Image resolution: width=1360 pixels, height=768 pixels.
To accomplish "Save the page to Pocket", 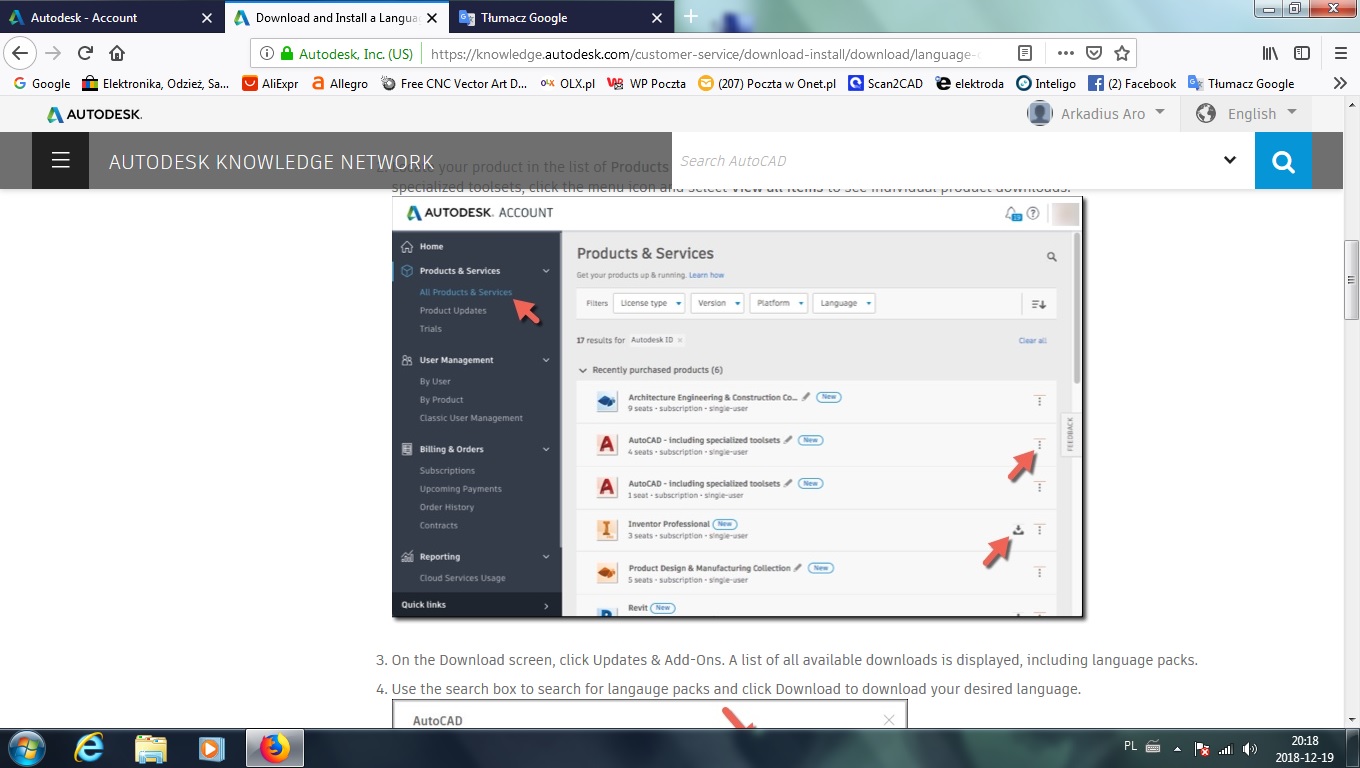I will tap(1094, 53).
